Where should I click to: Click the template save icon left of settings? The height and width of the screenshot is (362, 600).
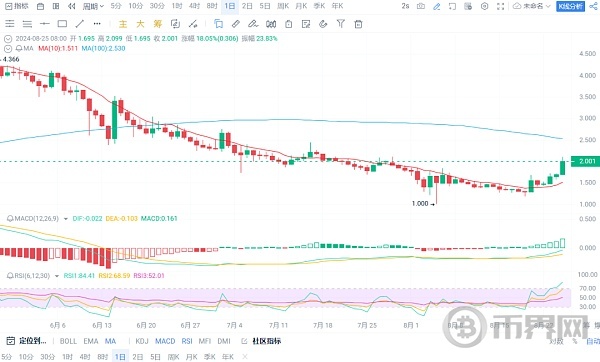pyautogui.click(x=468, y=6)
